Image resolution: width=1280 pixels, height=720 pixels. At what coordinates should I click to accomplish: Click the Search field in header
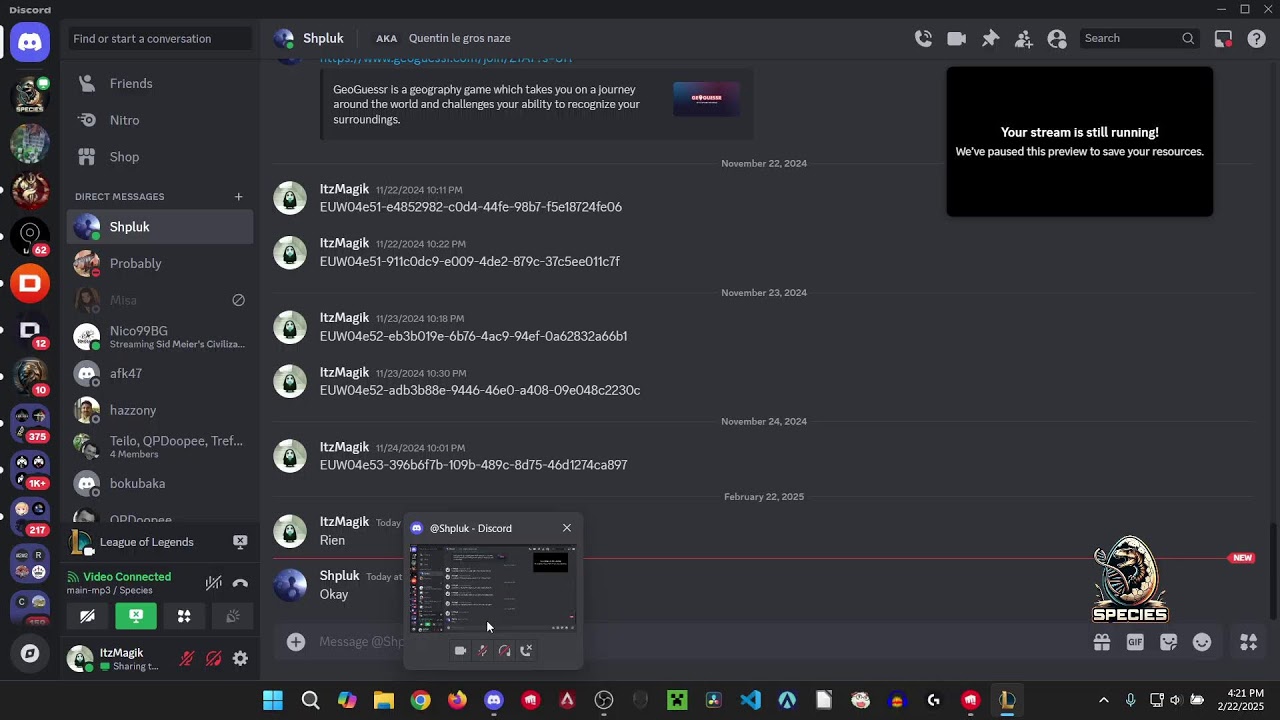(1141, 38)
